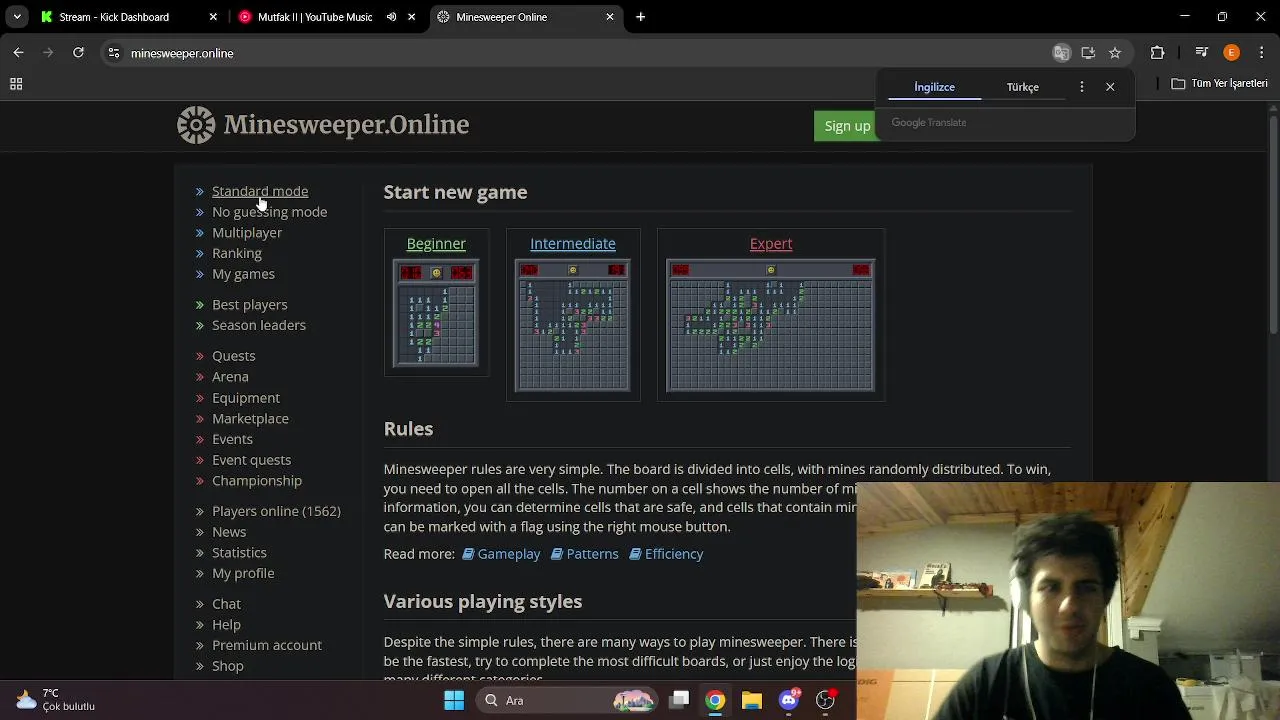View Players online list
The width and height of the screenshot is (1280, 720).
276,511
